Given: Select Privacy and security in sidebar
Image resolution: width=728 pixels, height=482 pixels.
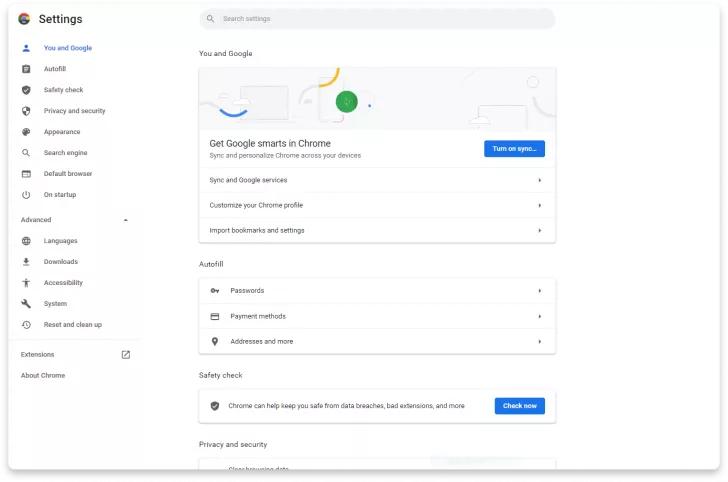Looking at the screenshot, I should [74, 111].
